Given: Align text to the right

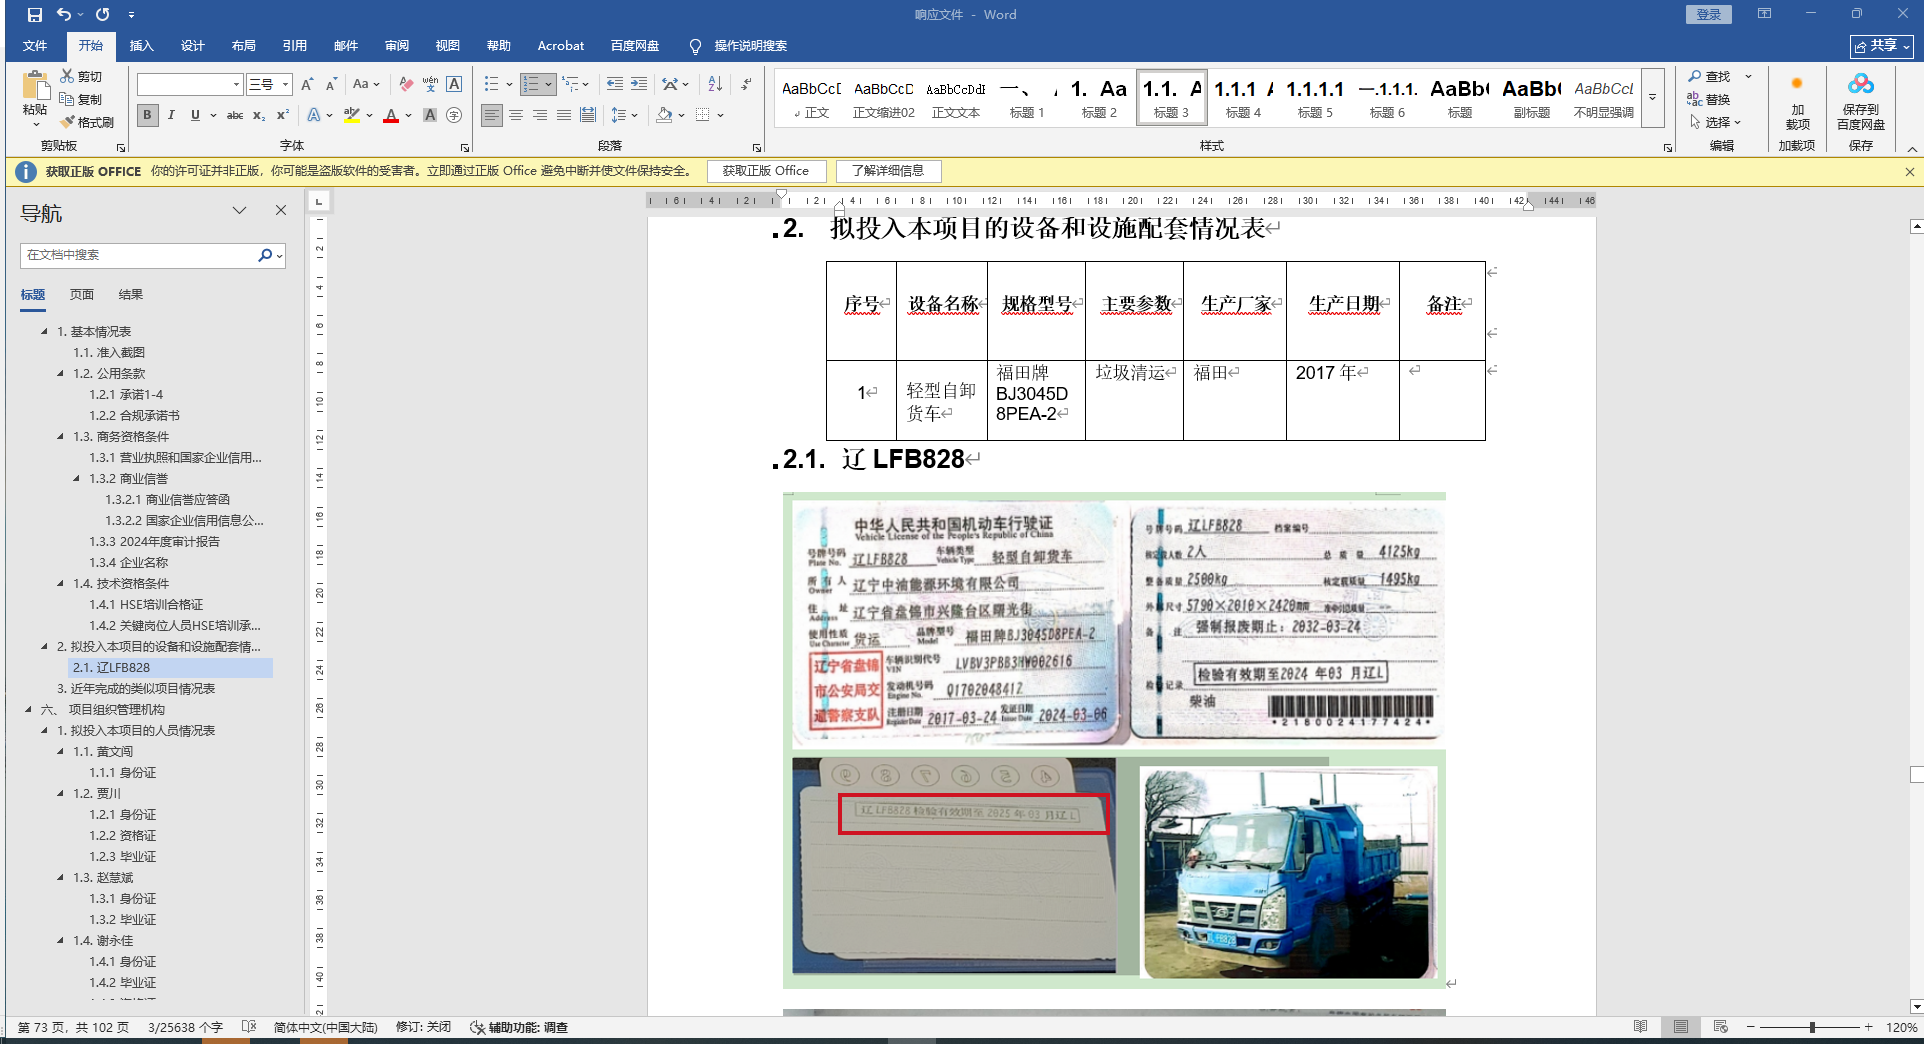Looking at the screenshot, I should tap(540, 115).
